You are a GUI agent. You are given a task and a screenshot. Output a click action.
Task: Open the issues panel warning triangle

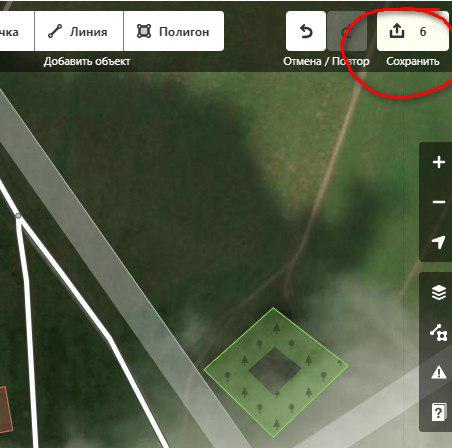(x=439, y=372)
